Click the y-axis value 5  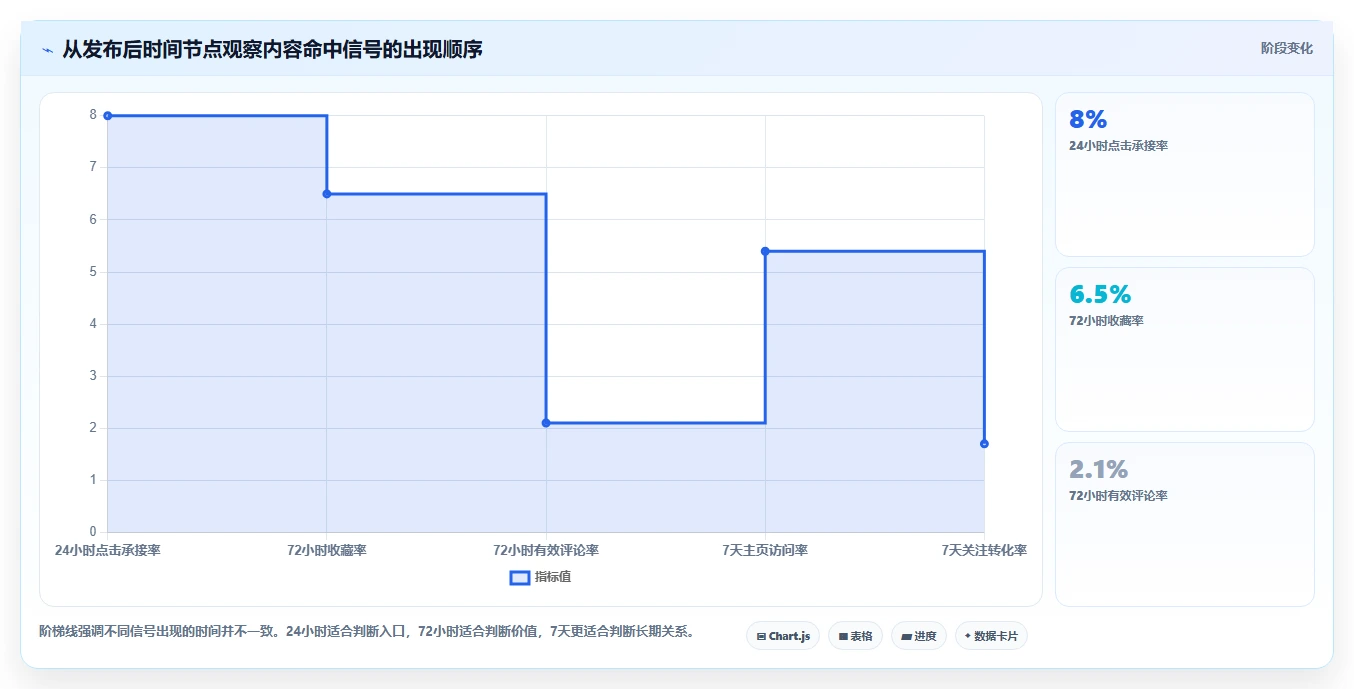coord(93,272)
